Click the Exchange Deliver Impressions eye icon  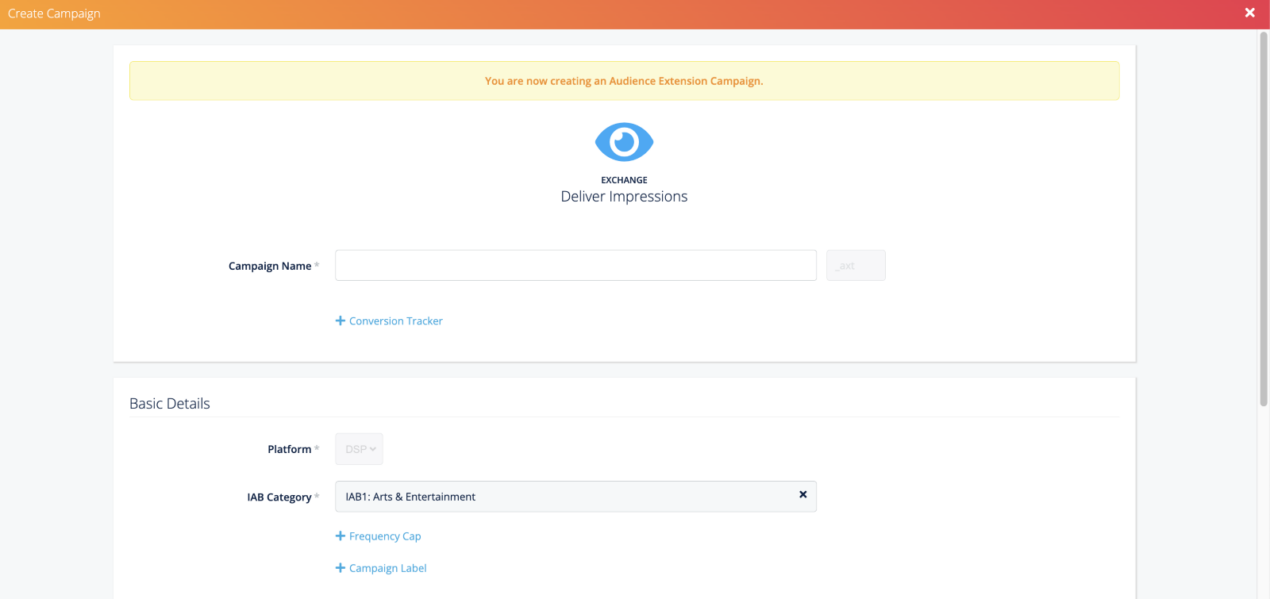coord(623,141)
